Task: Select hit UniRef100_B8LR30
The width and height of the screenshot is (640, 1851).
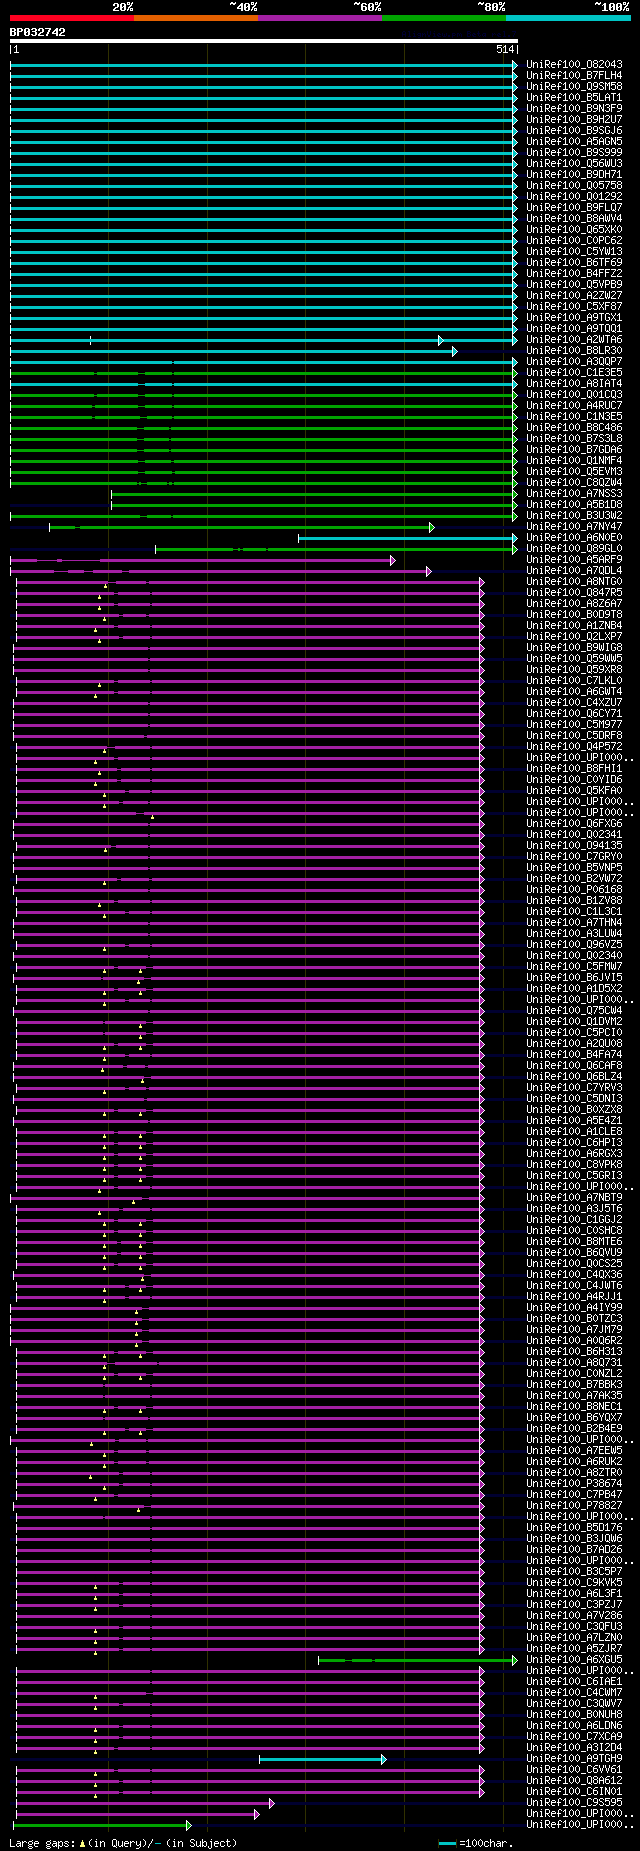Action: (x=574, y=350)
